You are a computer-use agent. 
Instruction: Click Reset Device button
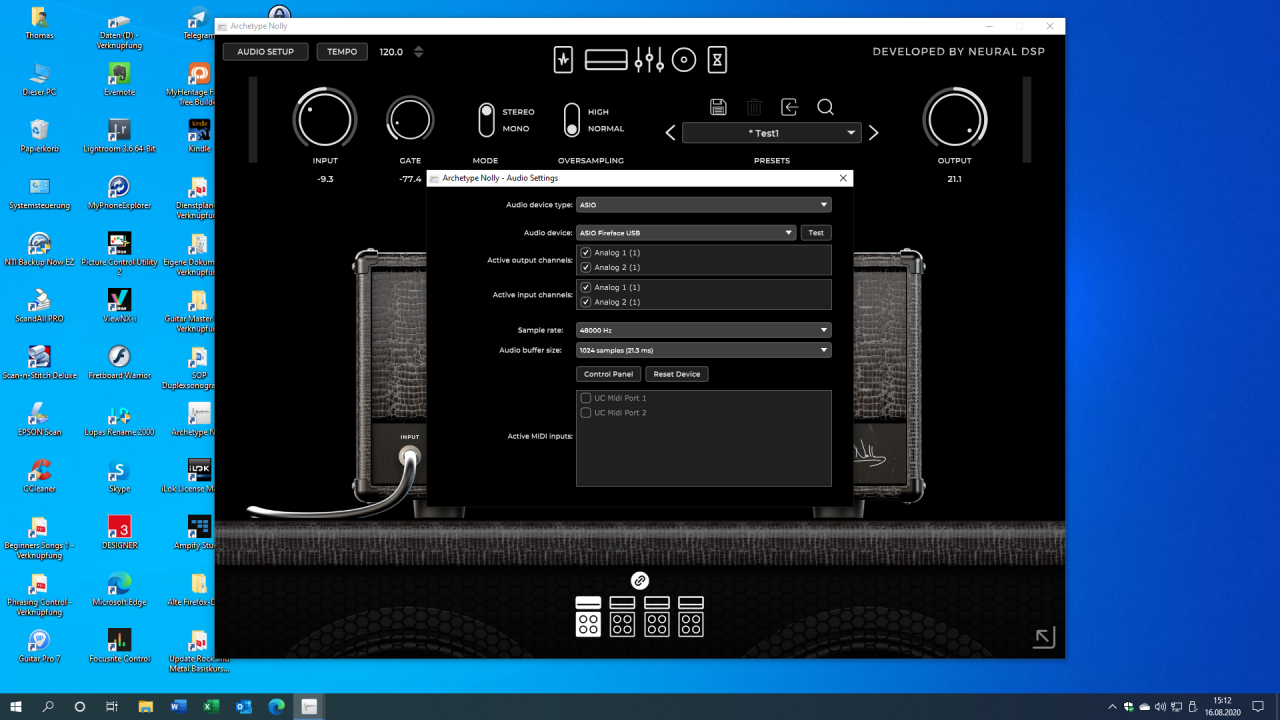[677, 374]
